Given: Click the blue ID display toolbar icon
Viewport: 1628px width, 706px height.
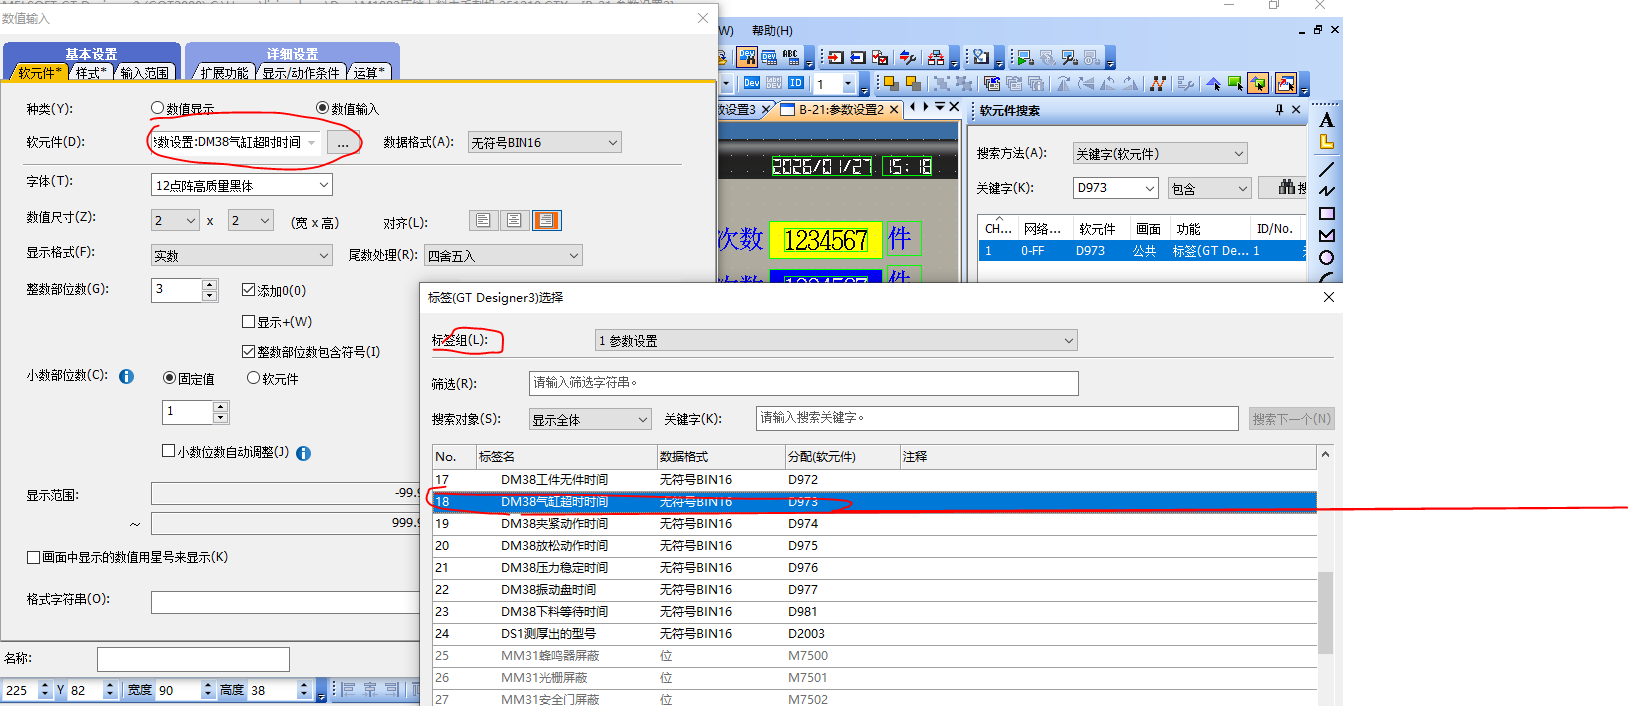Looking at the screenshot, I should tap(796, 83).
